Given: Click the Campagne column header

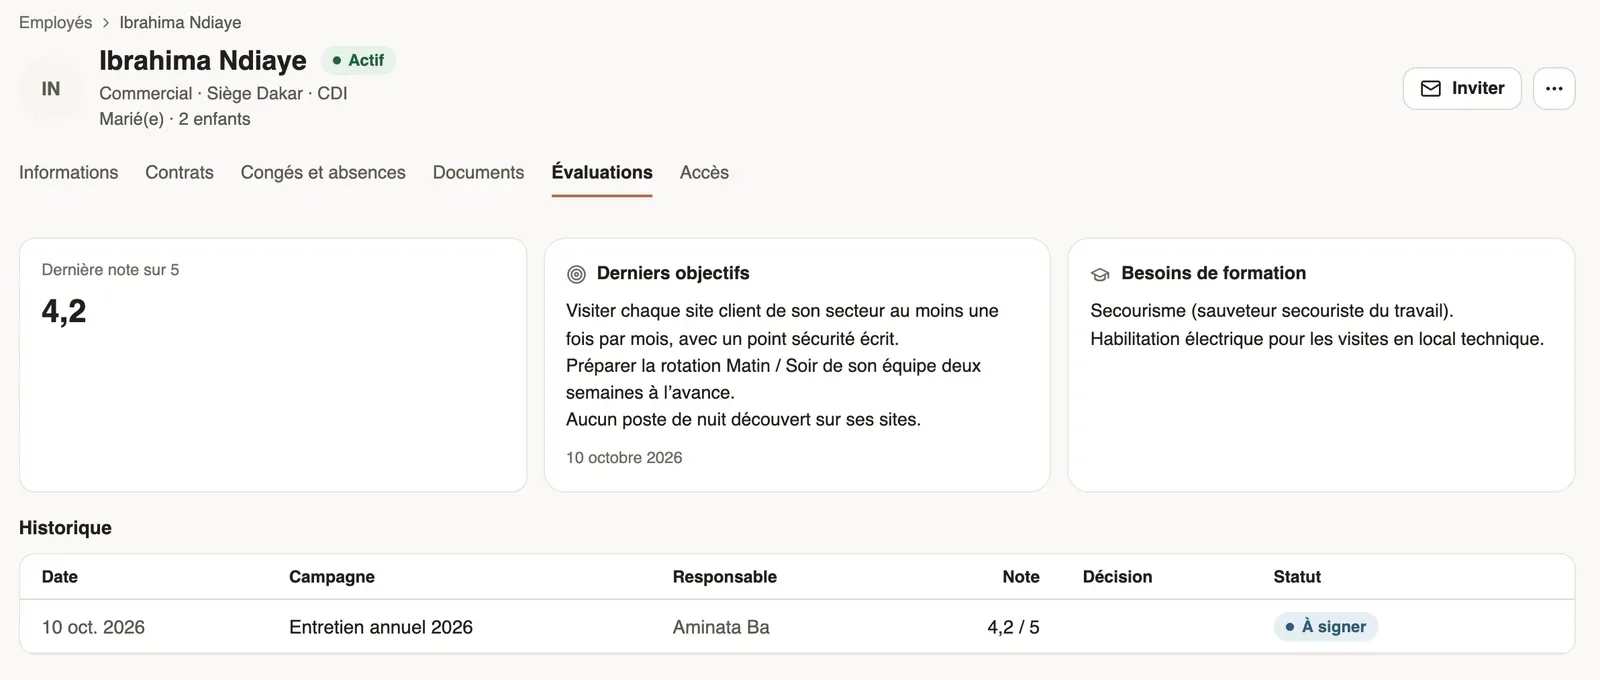Looking at the screenshot, I should click(x=332, y=577).
